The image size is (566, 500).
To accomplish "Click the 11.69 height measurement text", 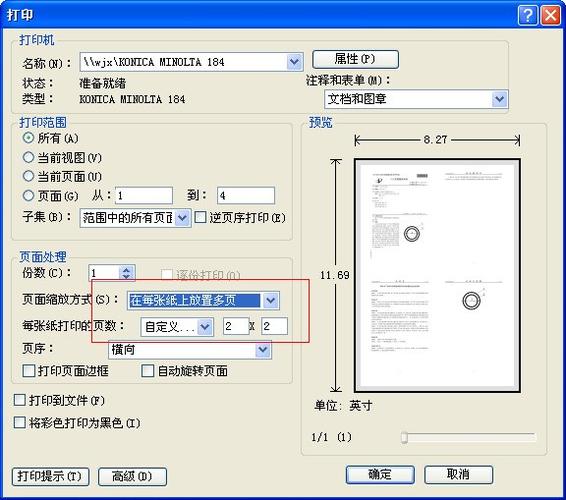I will (x=335, y=275).
